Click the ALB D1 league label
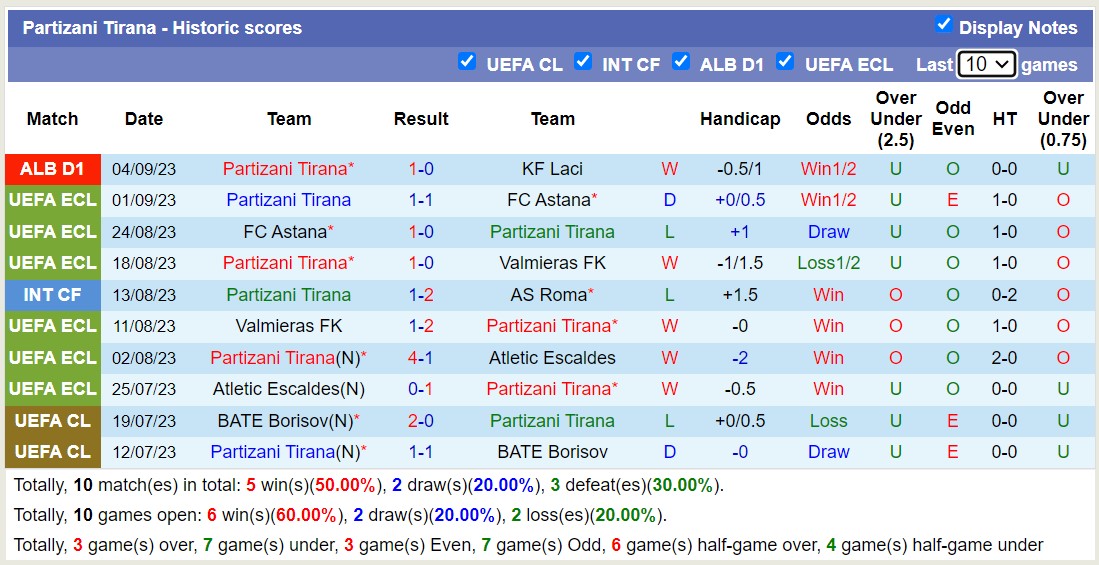 53,169
